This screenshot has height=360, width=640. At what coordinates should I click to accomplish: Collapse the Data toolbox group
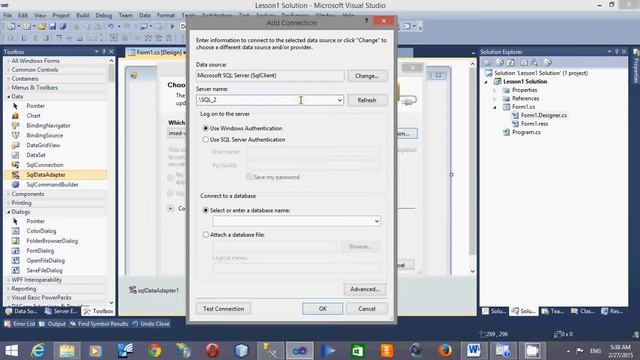pyautogui.click(x=9, y=97)
